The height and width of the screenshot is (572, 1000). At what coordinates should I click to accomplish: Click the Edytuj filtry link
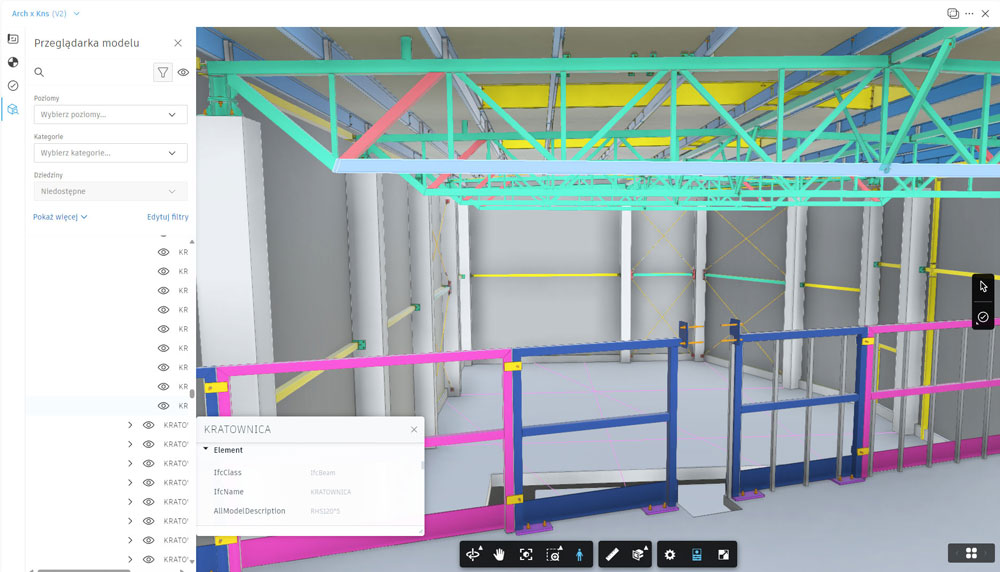pos(167,216)
